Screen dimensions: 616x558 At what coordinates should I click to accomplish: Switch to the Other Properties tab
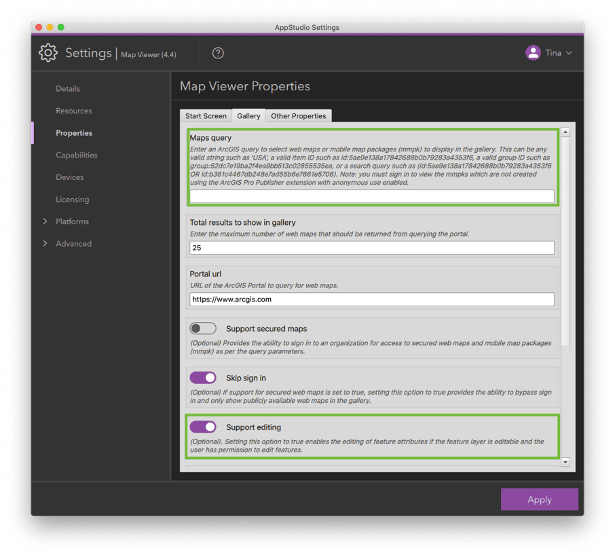coord(298,116)
